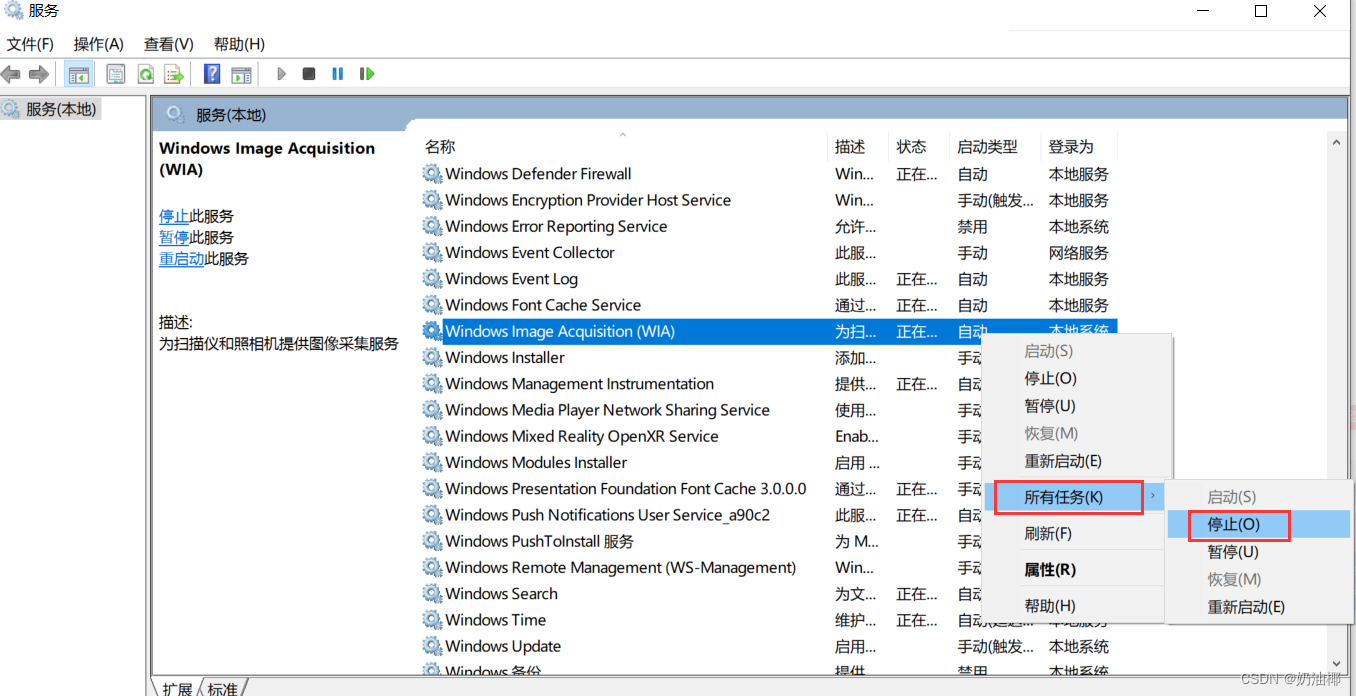Select Windows Push Notifications User Service_a90c2
Image resolution: width=1356 pixels, height=696 pixels.
(x=607, y=515)
